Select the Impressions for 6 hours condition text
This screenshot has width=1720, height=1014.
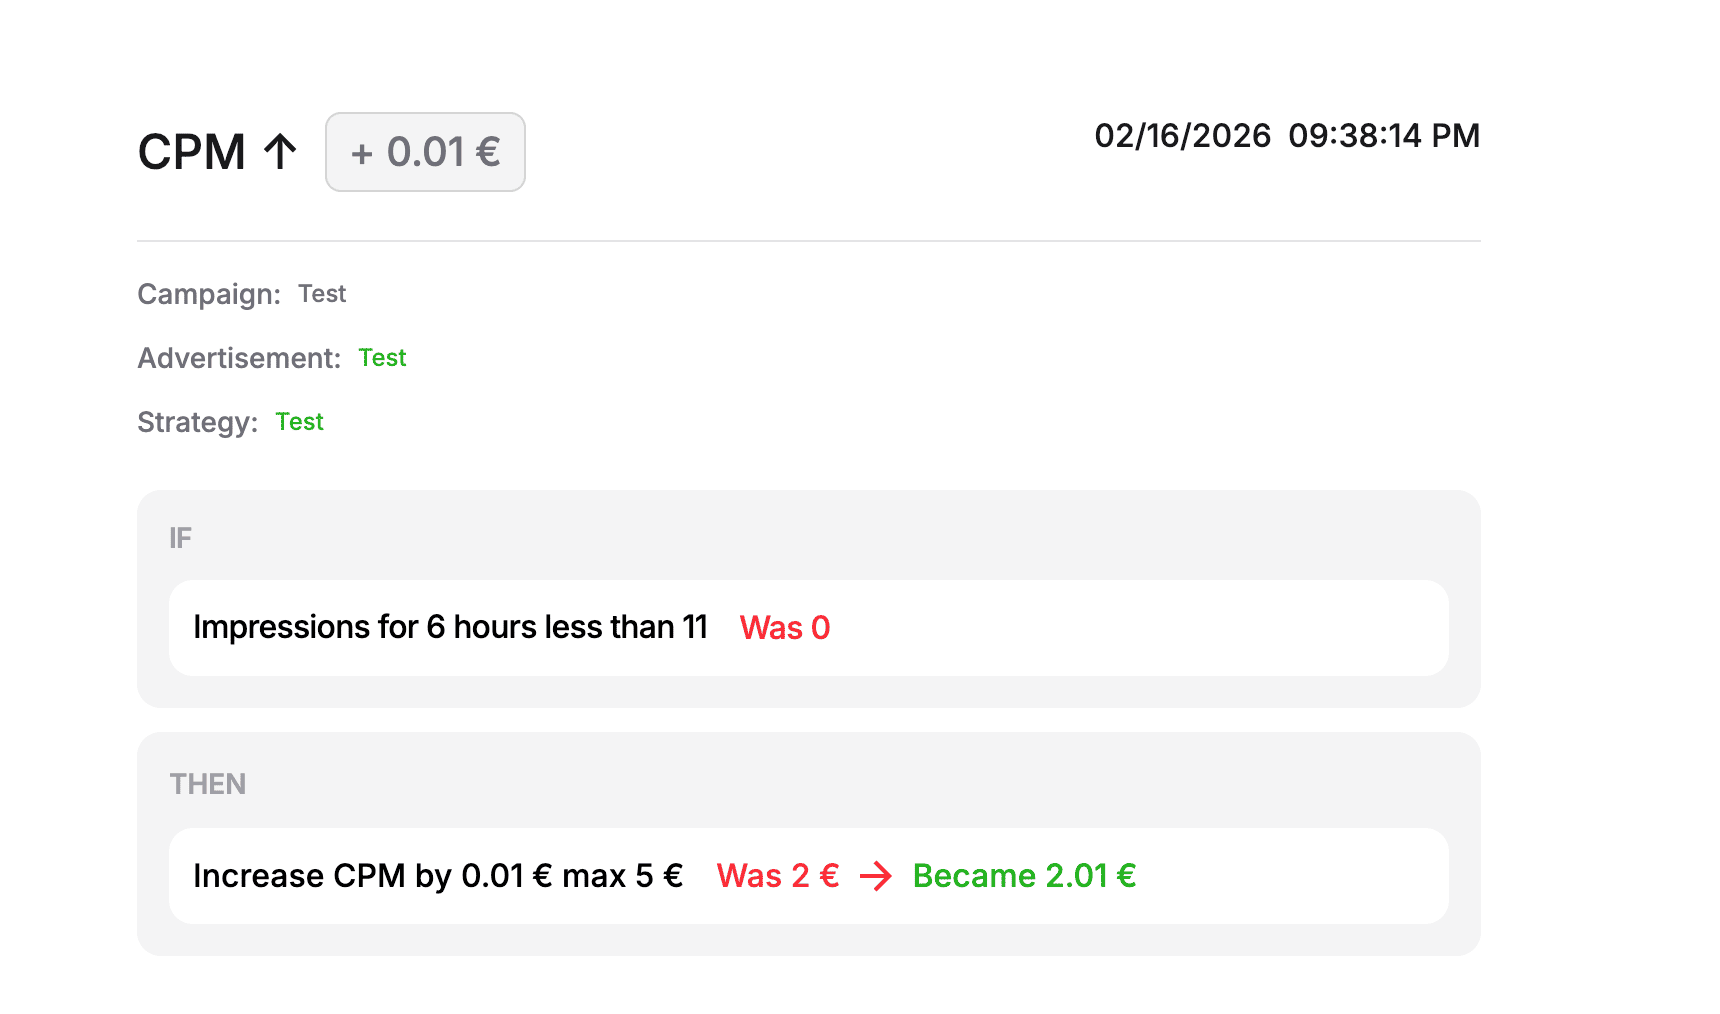[x=450, y=627]
